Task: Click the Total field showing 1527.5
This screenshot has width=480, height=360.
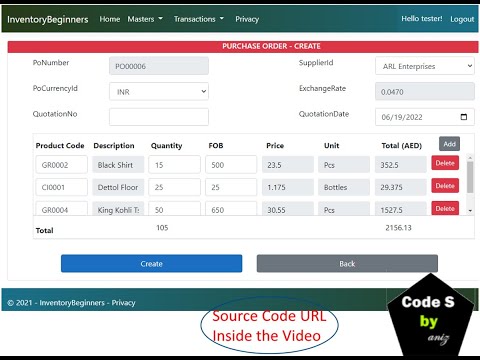Action: coord(401,209)
